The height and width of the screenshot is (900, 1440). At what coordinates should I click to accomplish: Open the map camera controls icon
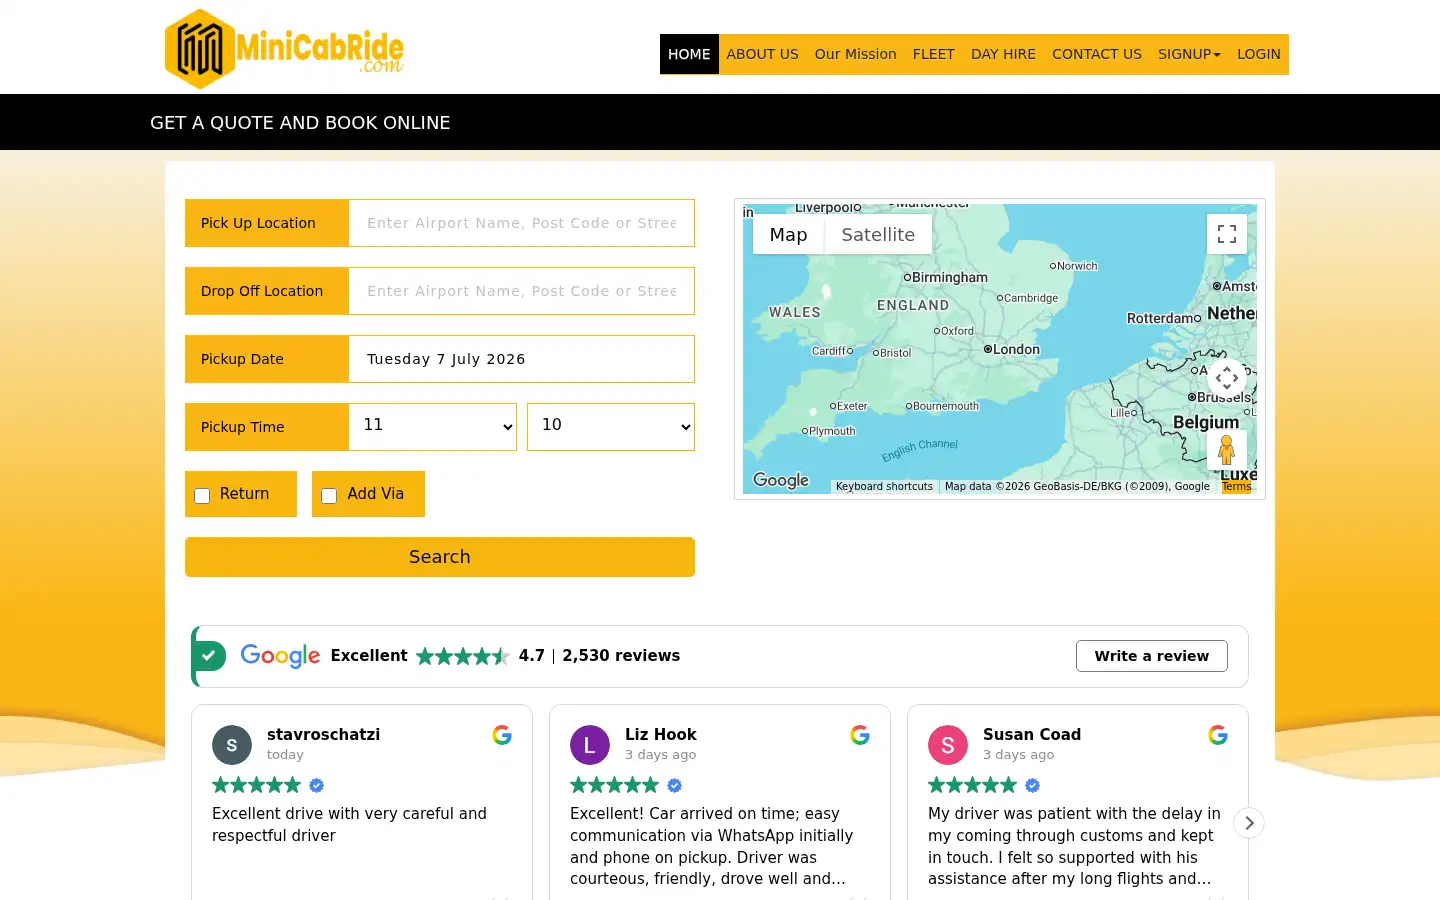point(1227,378)
